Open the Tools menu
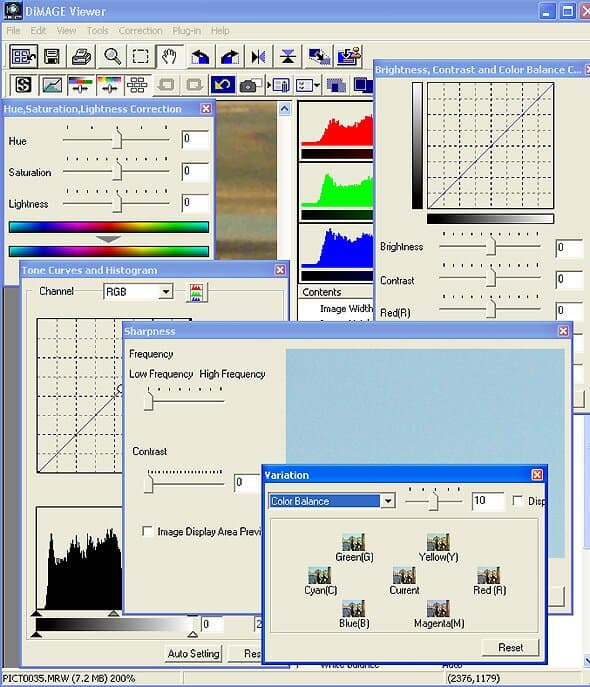590x687 pixels. point(97,31)
